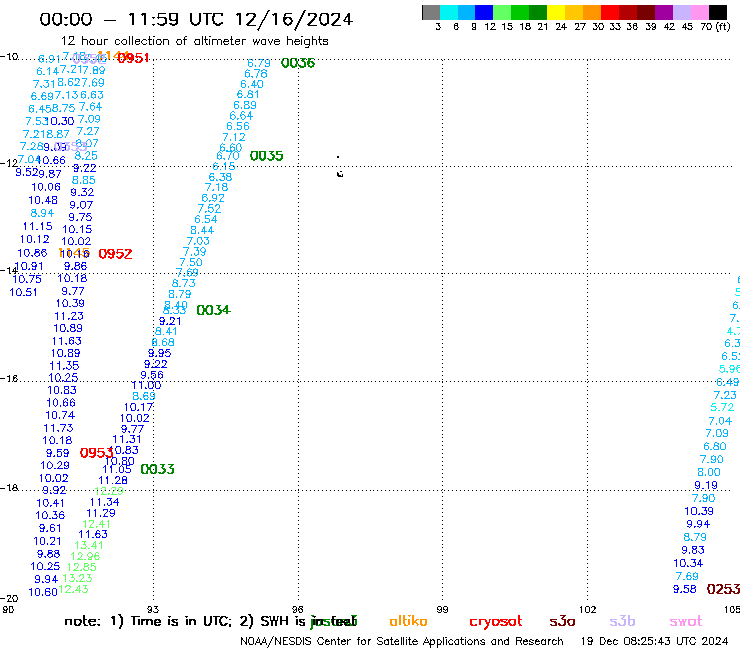
Task: Pick the black swatch at the color scale end
Action: tap(718, 12)
